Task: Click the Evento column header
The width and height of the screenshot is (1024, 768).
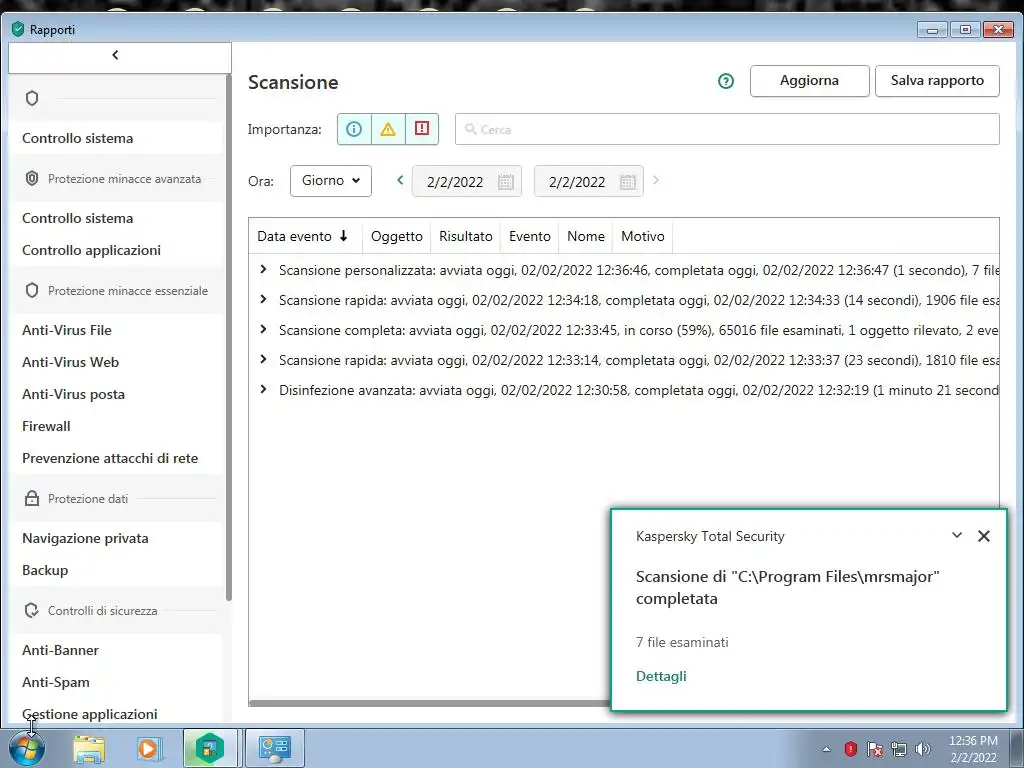Action: pos(530,236)
